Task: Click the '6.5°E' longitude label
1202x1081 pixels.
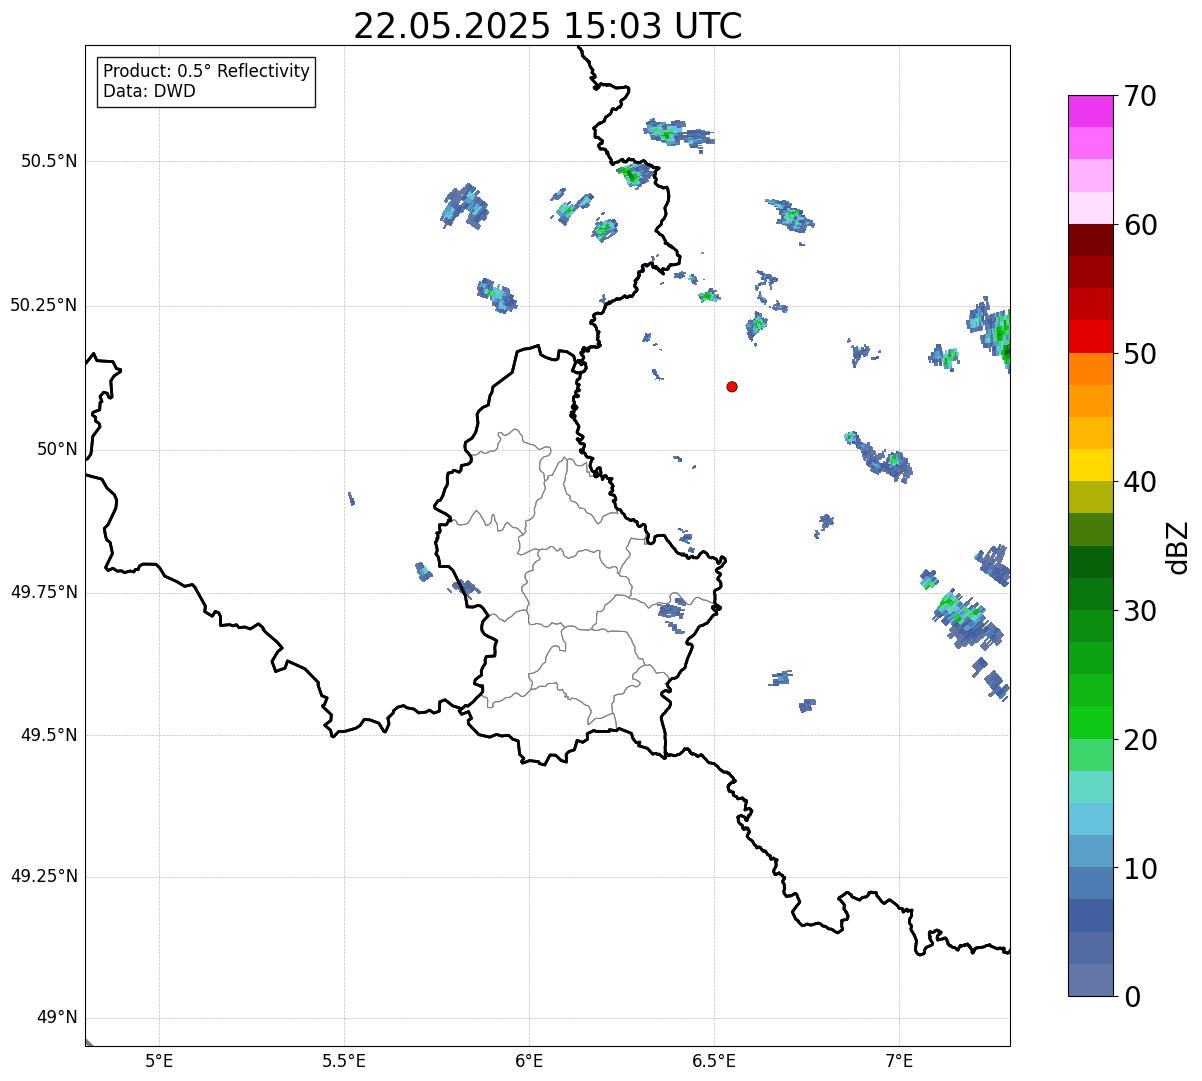Action: coord(714,1062)
